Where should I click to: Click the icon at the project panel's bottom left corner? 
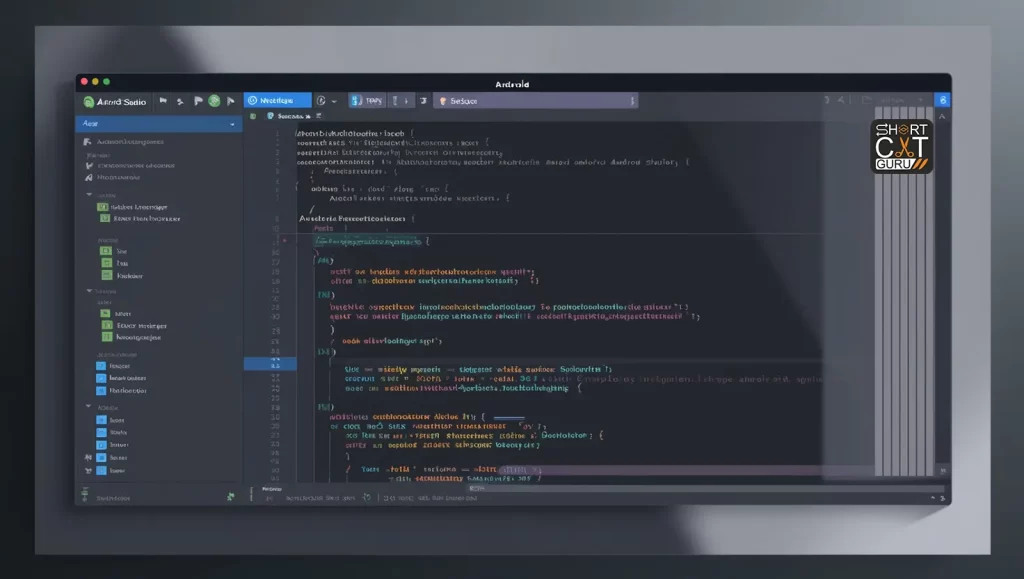85,494
